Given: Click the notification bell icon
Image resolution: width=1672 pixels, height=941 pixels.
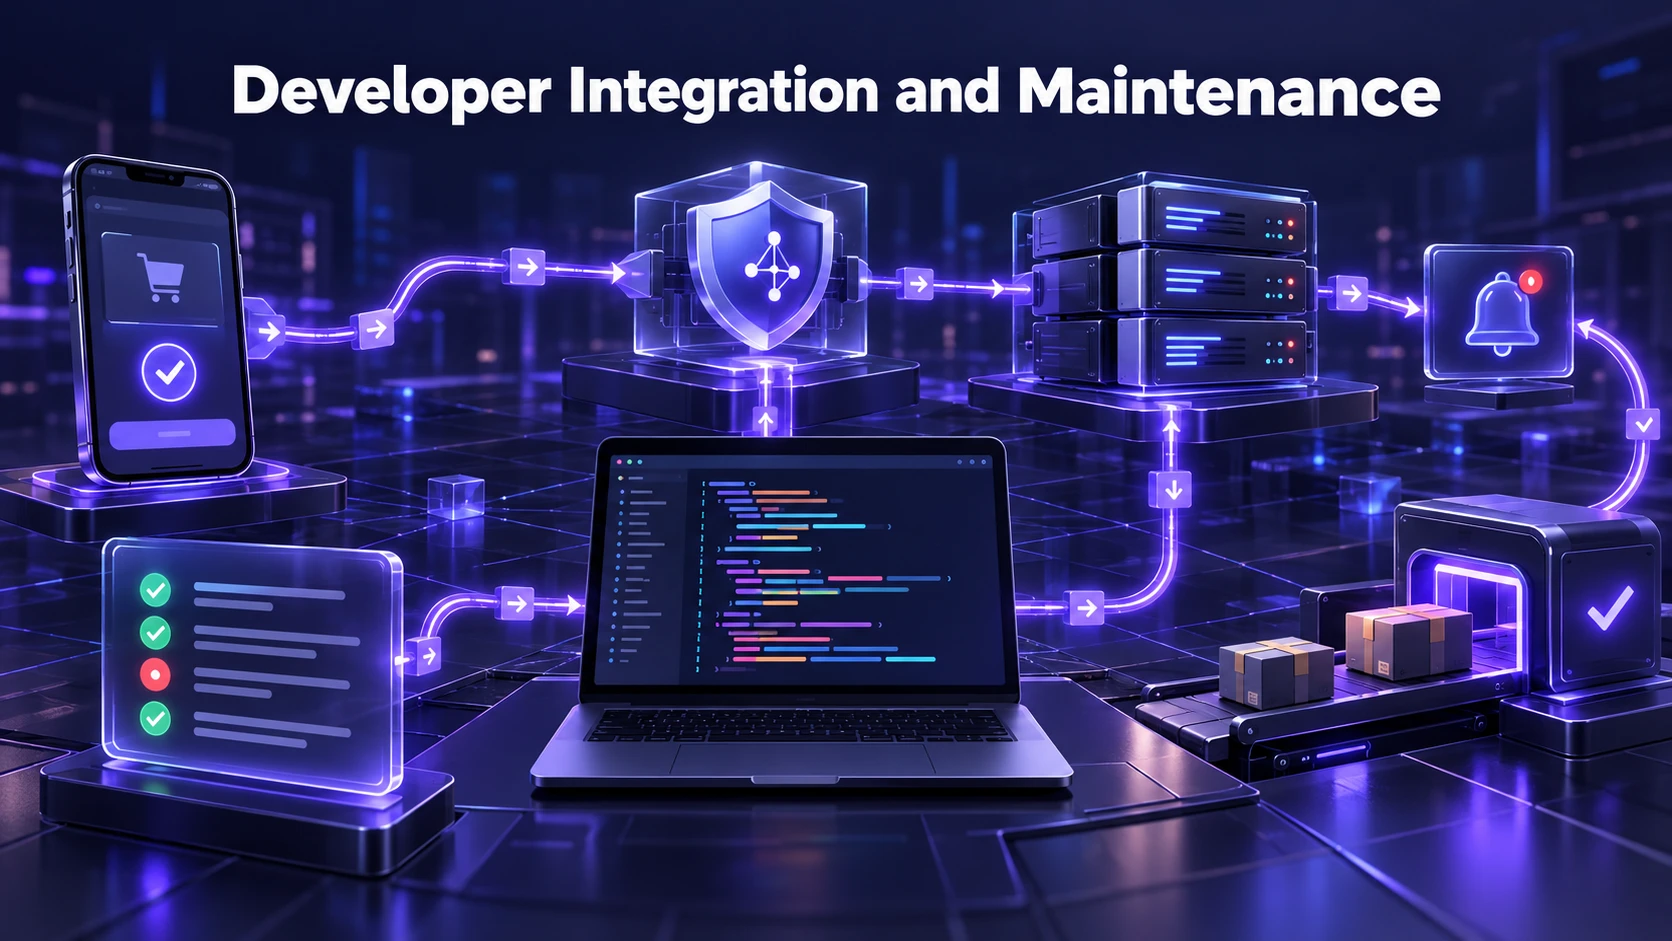Looking at the screenshot, I should point(1502,314).
